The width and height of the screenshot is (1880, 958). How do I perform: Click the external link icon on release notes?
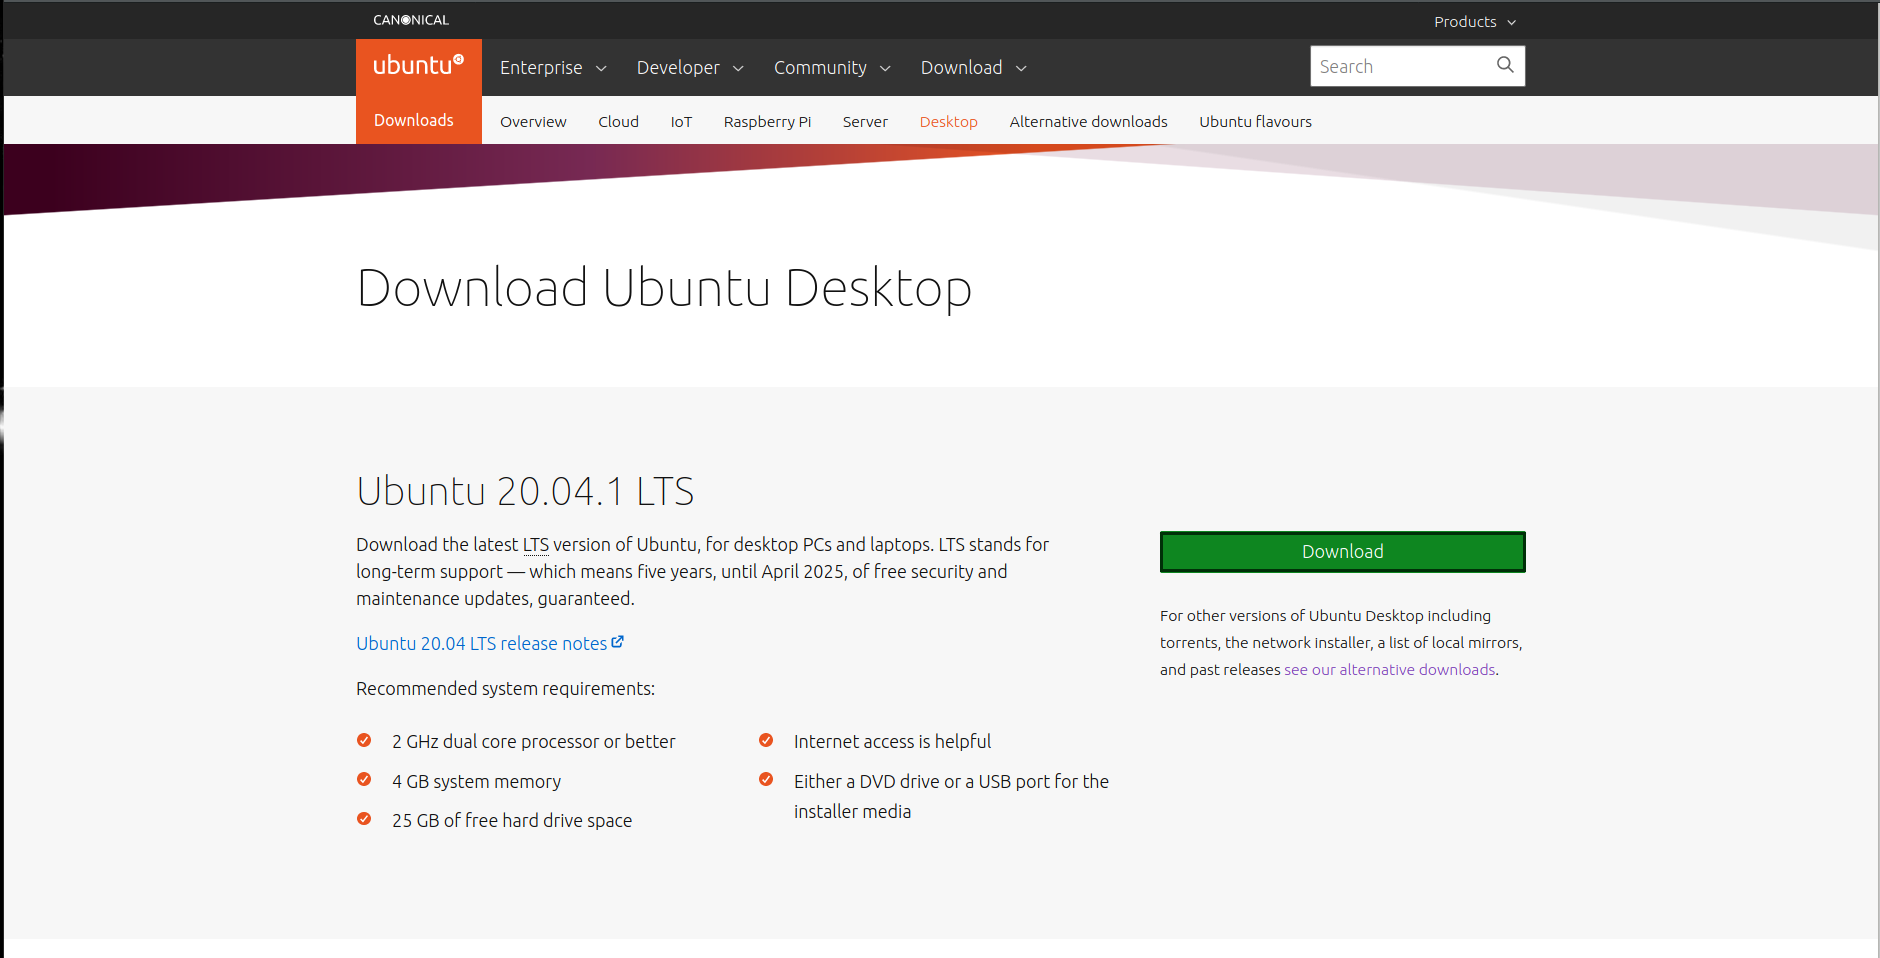[617, 641]
